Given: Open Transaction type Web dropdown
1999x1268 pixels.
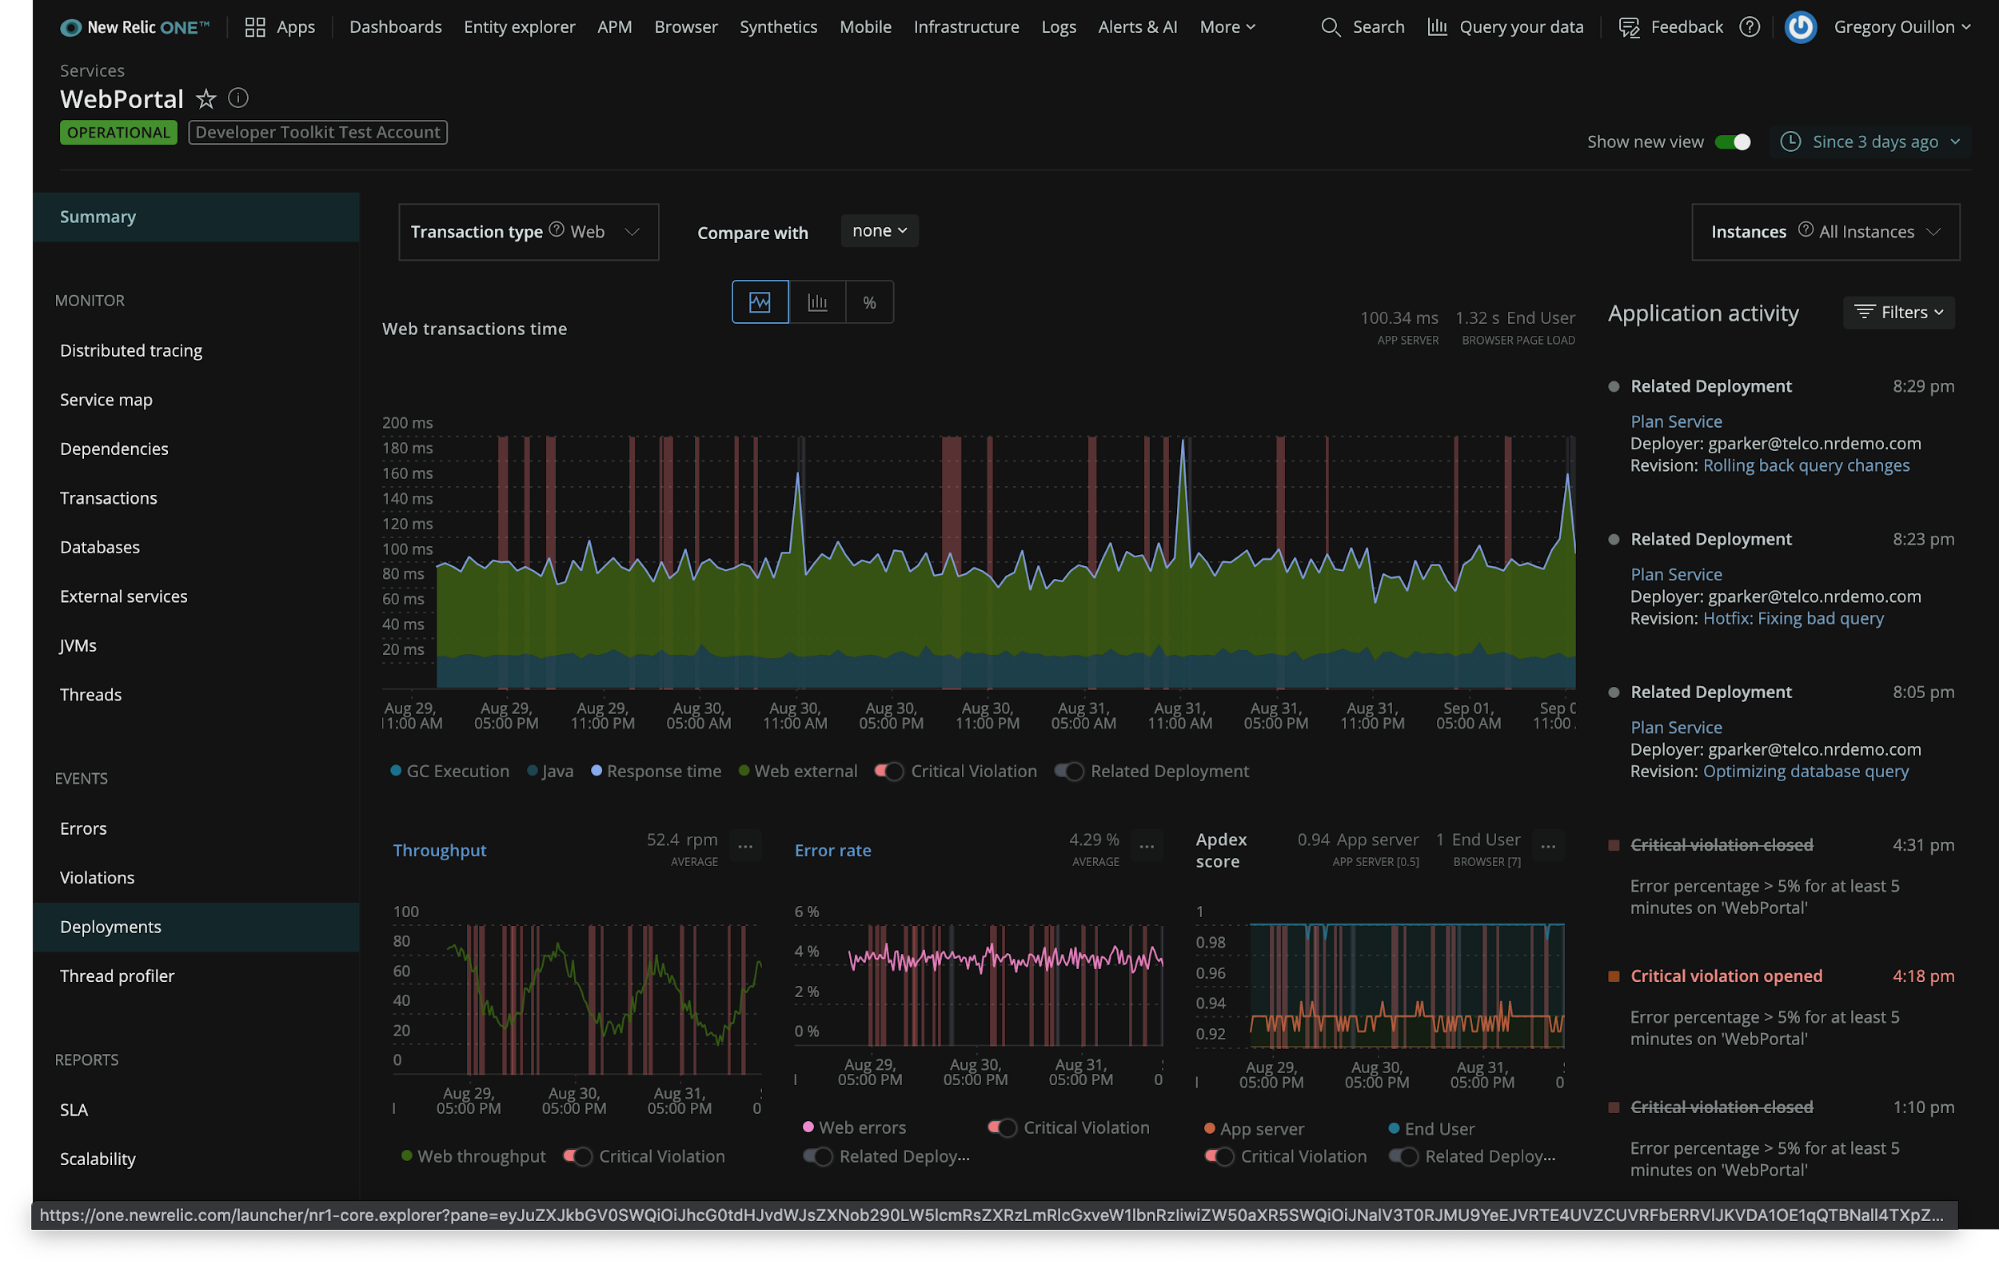Looking at the screenshot, I should pos(528,232).
